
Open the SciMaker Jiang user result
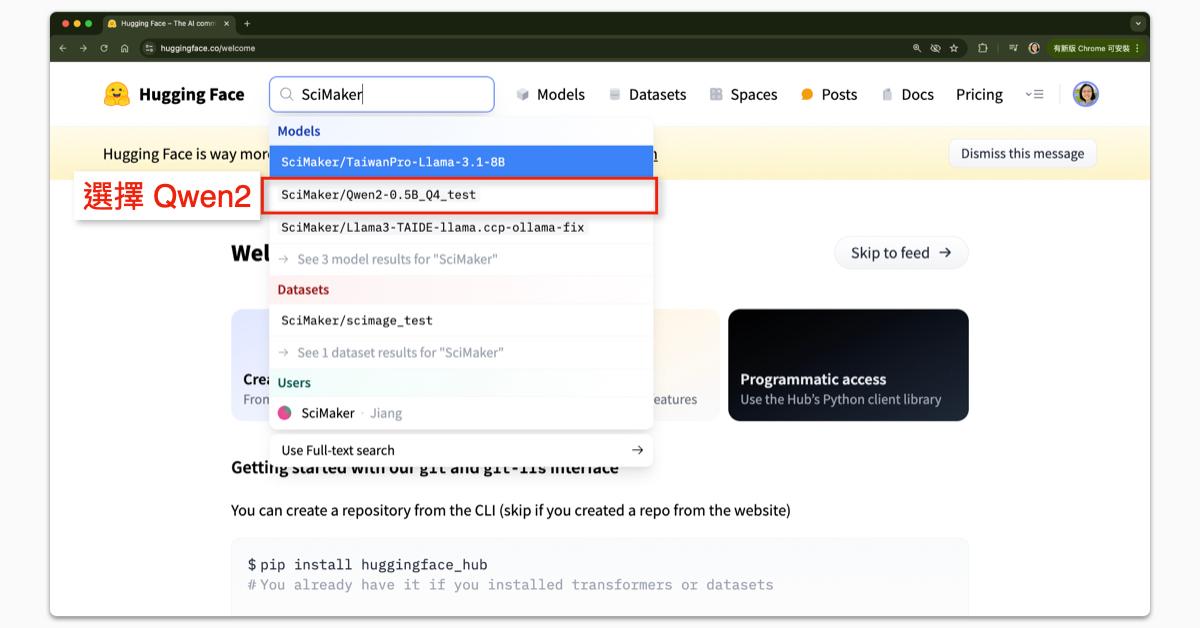pos(461,413)
